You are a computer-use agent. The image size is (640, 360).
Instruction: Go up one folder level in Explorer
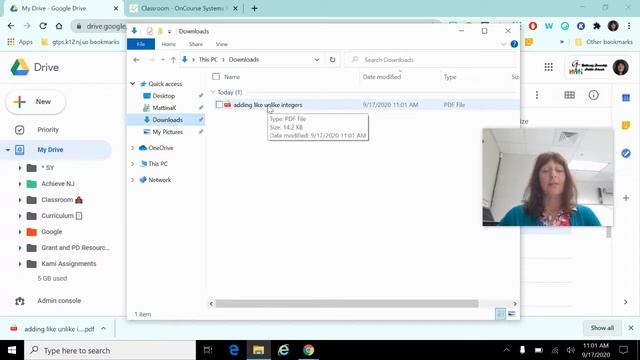[x=173, y=60]
